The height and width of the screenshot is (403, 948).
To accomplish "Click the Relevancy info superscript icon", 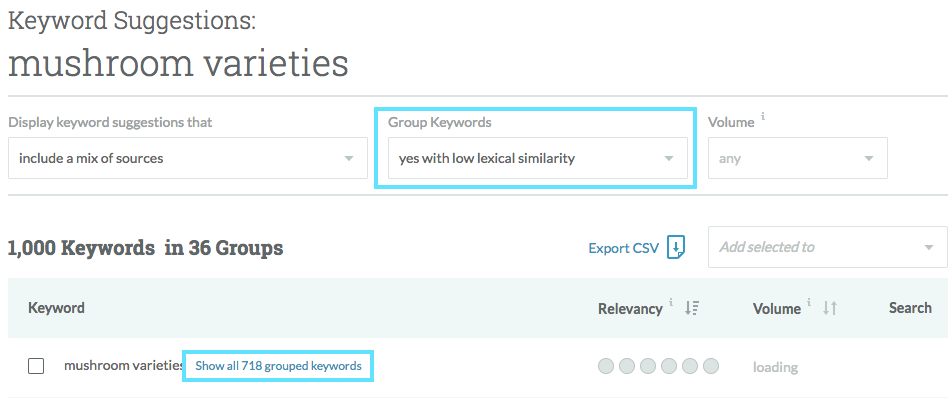I will point(670,304).
